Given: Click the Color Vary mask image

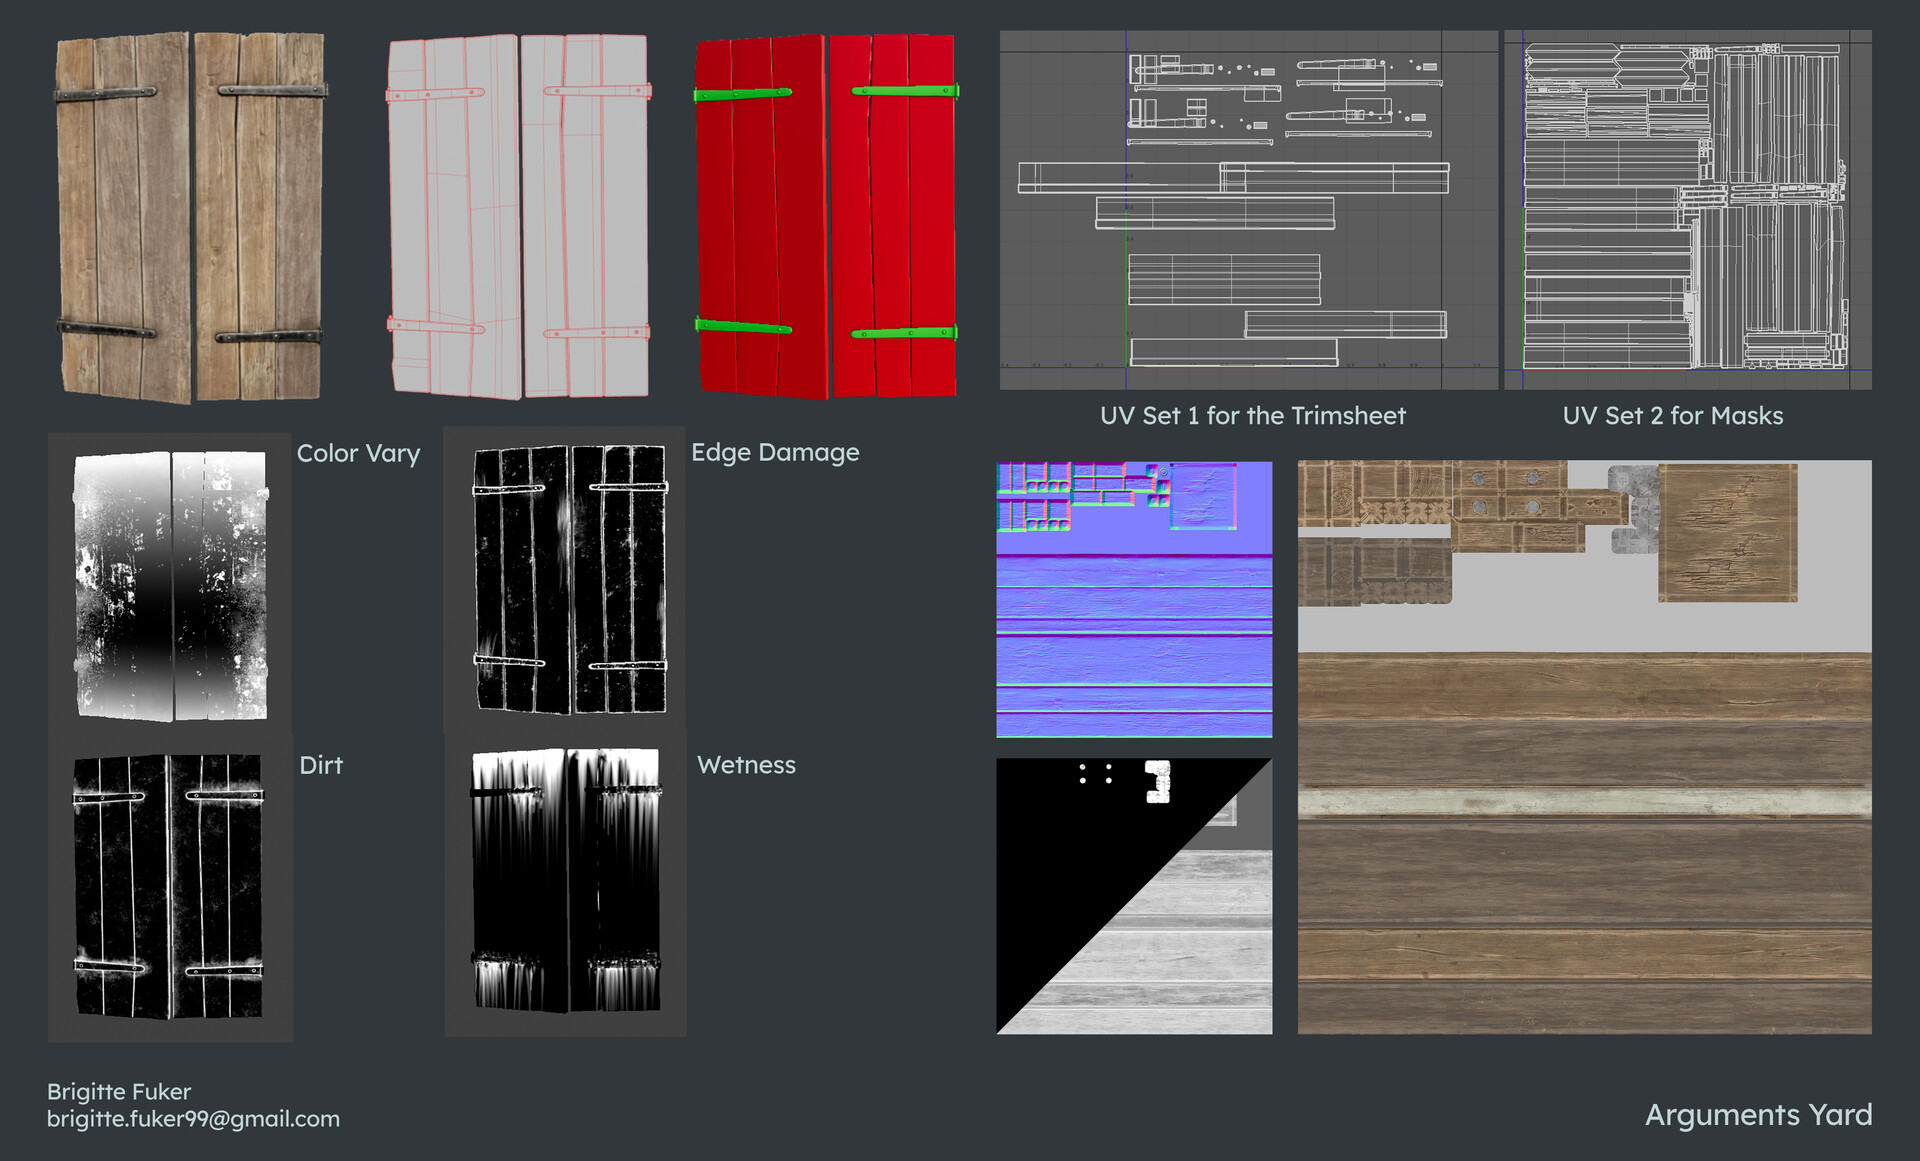Looking at the screenshot, I should point(171,585).
